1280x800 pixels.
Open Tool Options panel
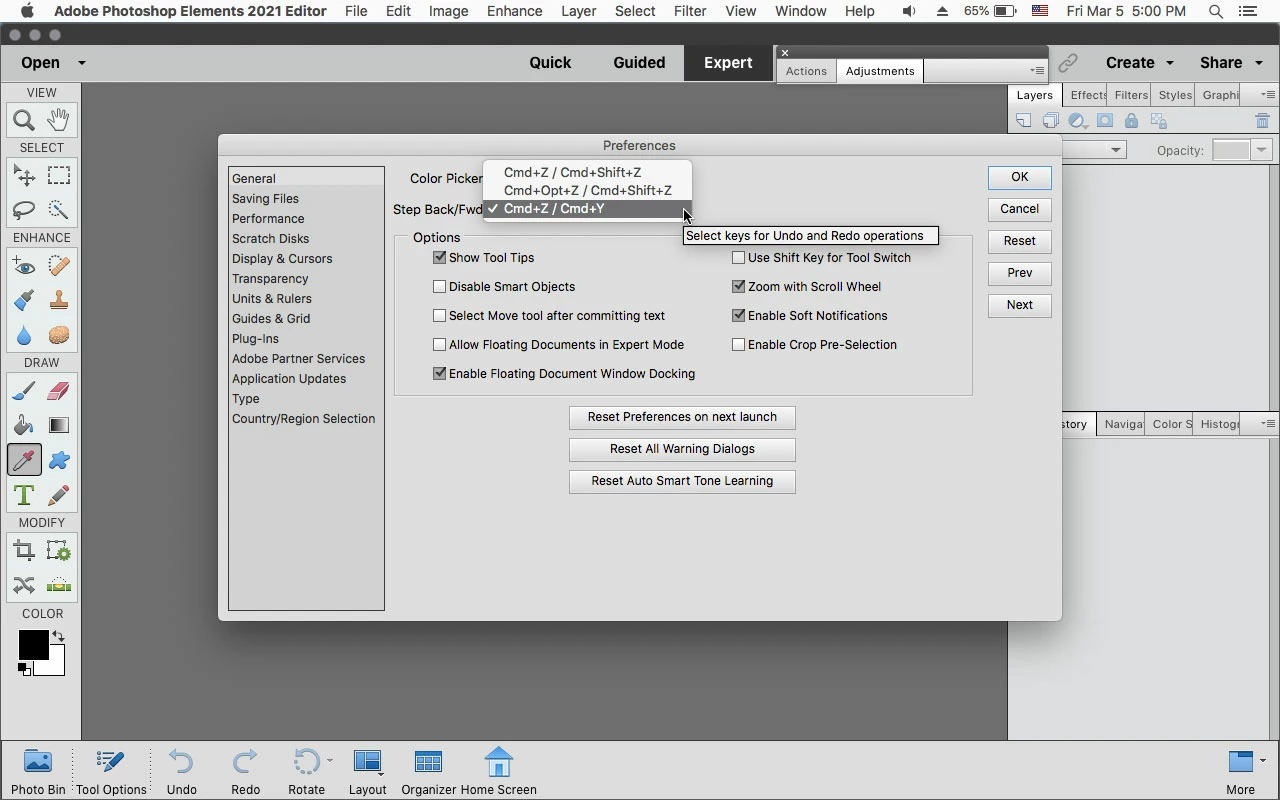point(111,772)
